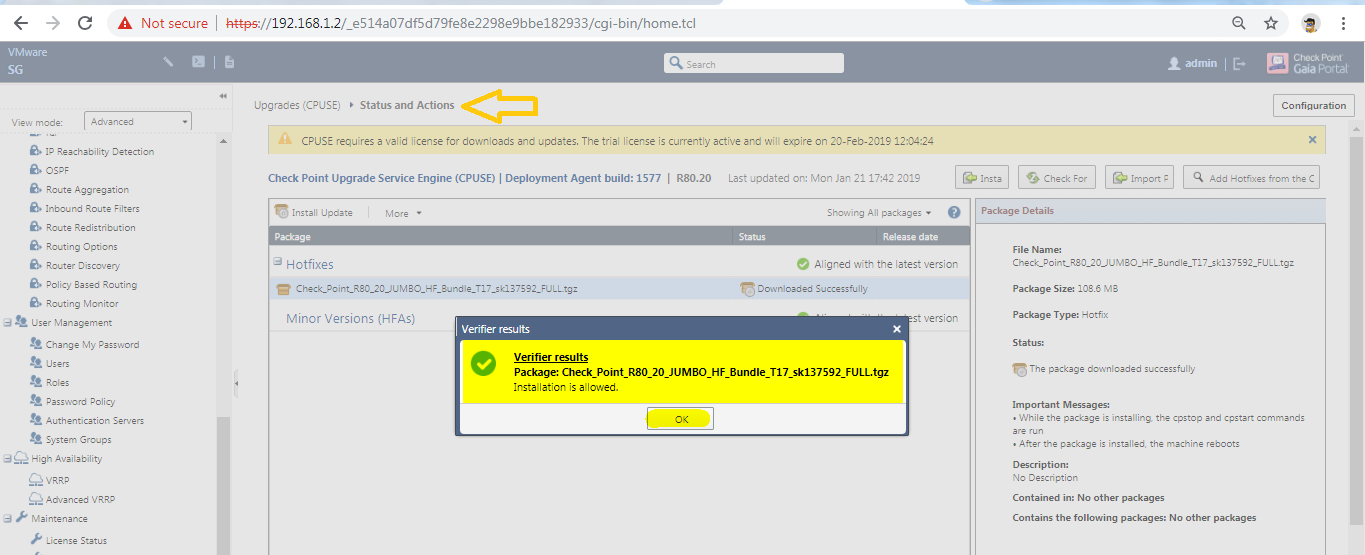1365x555 pixels.
Task: Open Router Discovery page
Action: 83,266
